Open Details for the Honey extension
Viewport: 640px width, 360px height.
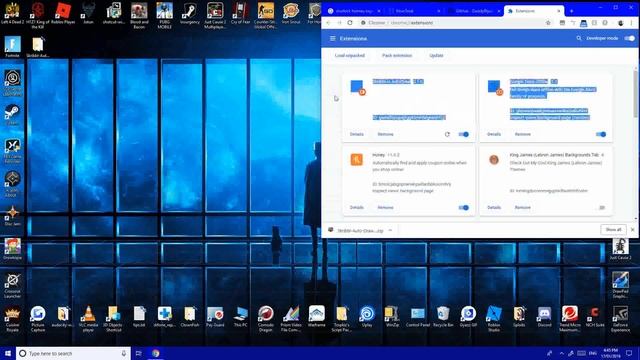tap(356, 208)
